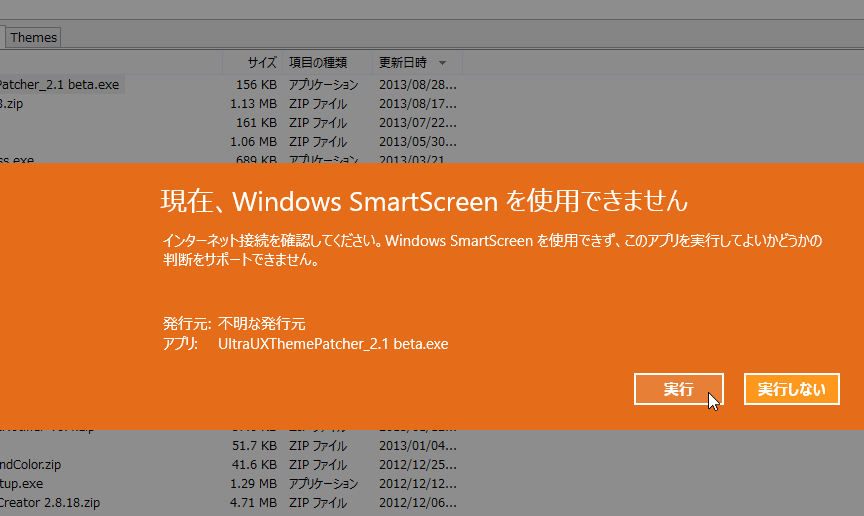
Task: Click the 4.71 MB size cell
Action: coord(253,503)
